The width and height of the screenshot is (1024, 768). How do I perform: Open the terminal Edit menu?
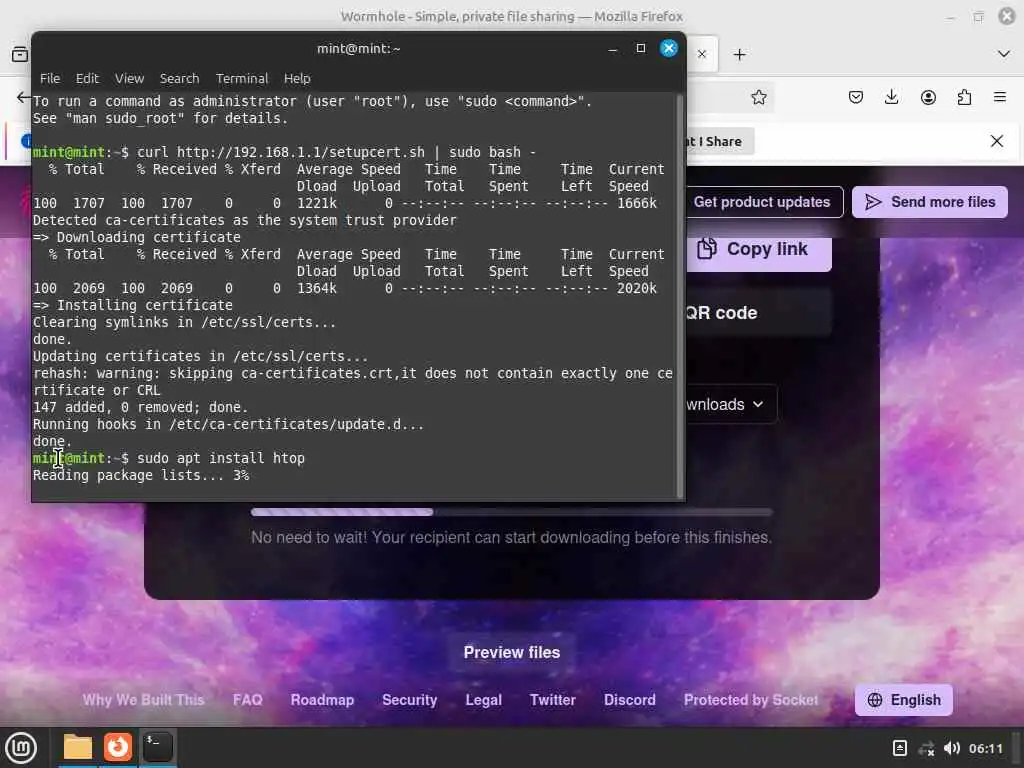(87, 78)
